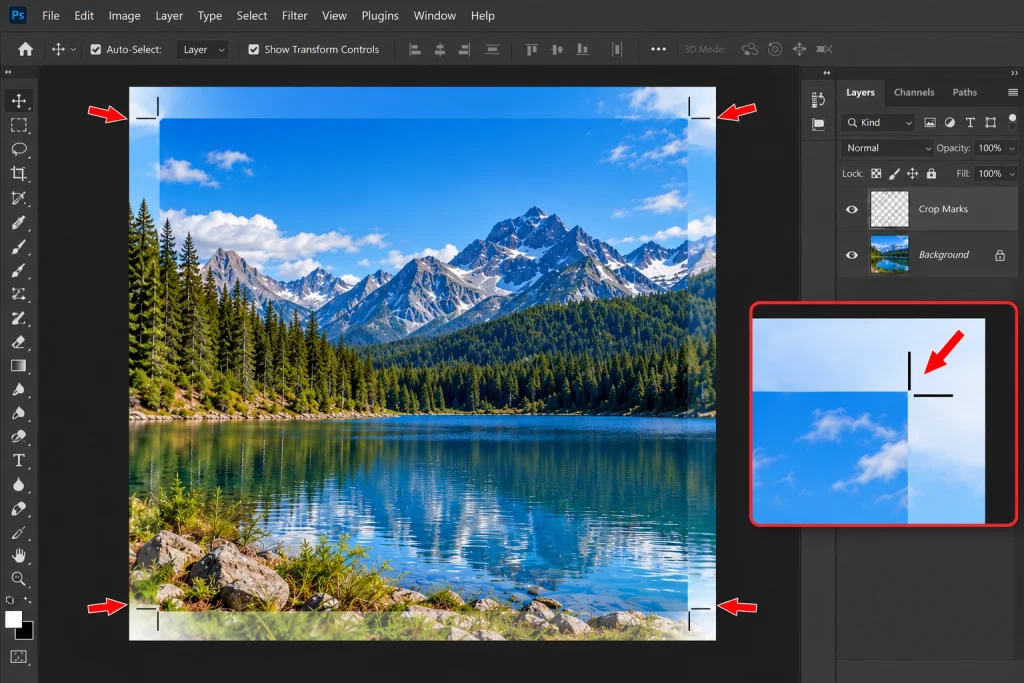Click align bottom edges icon
1024x683 pixels.
(x=582, y=49)
